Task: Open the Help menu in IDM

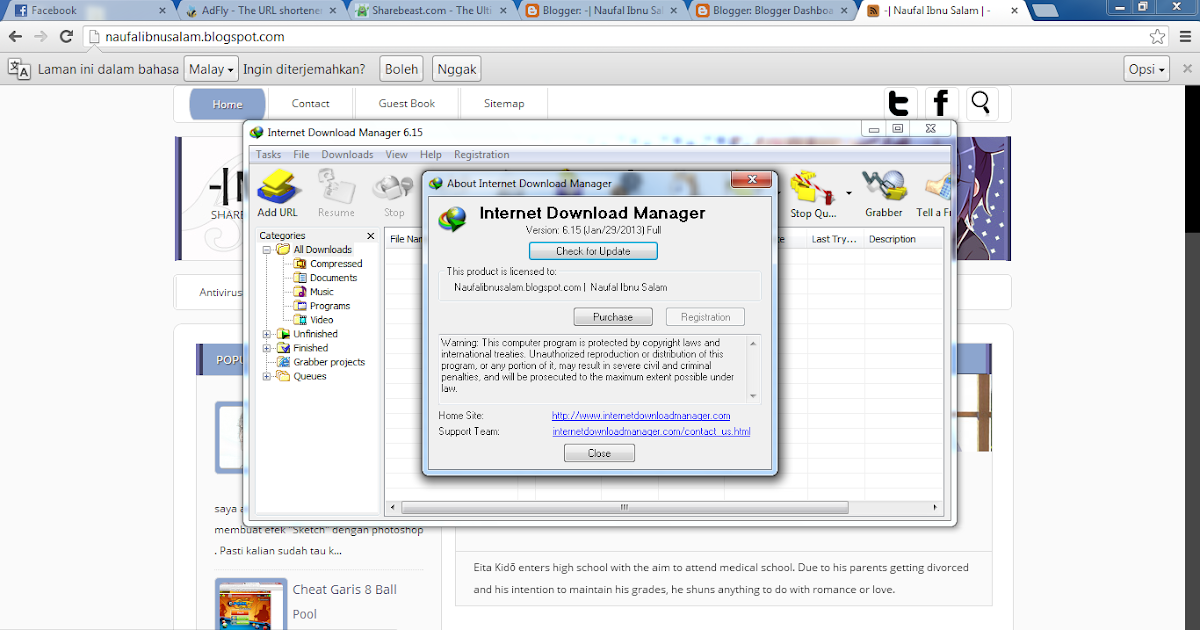Action: [x=431, y=154]
